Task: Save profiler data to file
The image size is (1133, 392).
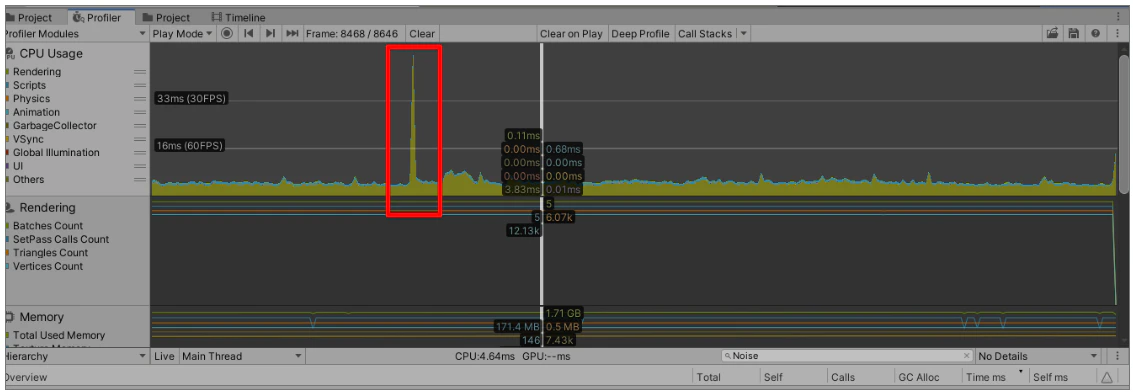Action: pyautogui.click(x=1074, y=33)
